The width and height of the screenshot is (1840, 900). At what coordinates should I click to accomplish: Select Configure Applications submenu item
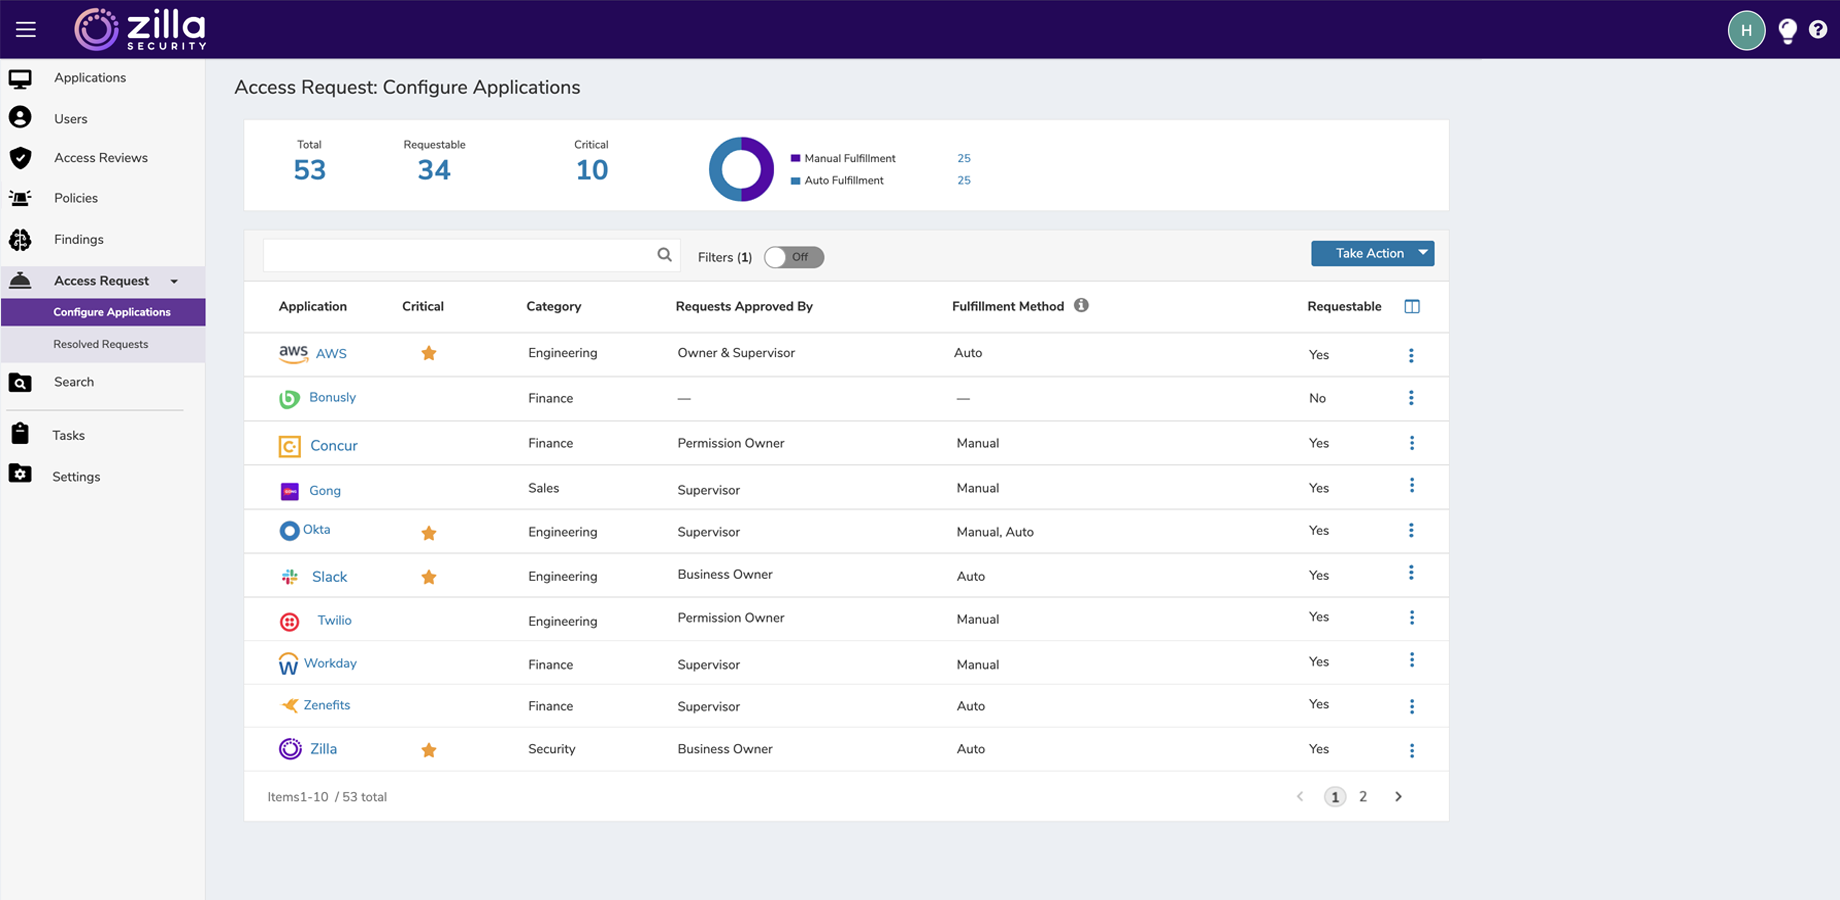(x=104, y=312)
